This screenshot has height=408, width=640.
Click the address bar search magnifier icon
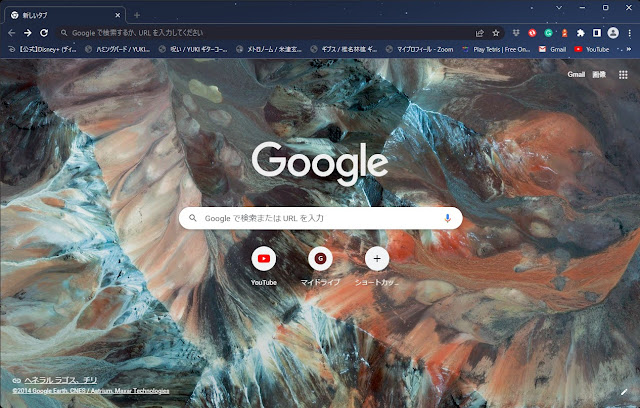click(x=64, y=33)
